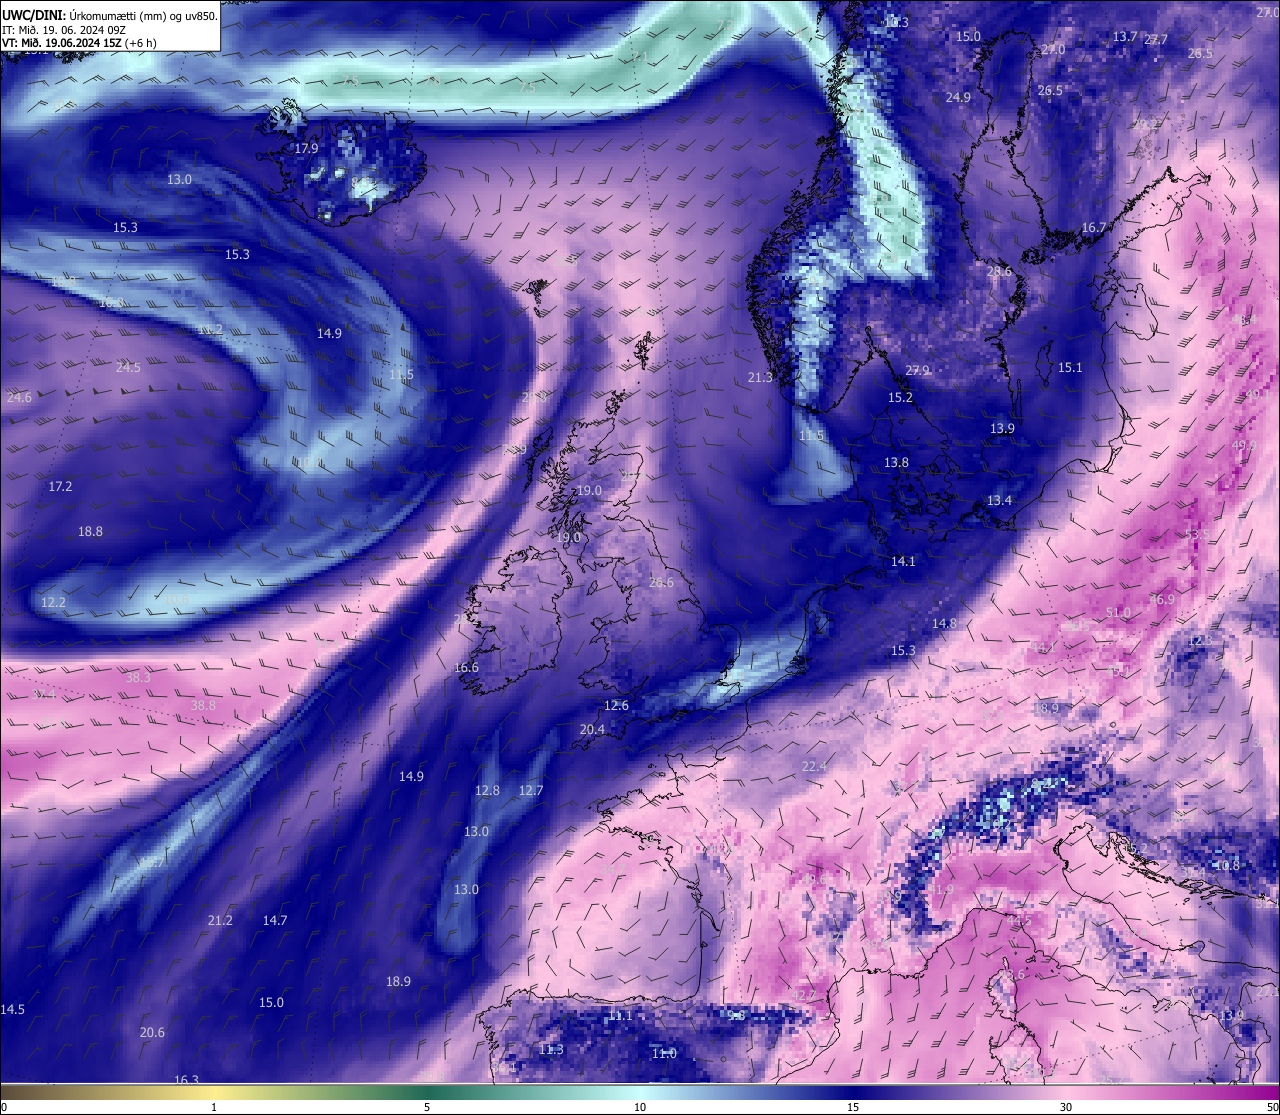The image size is (1280, 1115).
Task: Click the 24.6 value on the map
Action: coord(19,397)
